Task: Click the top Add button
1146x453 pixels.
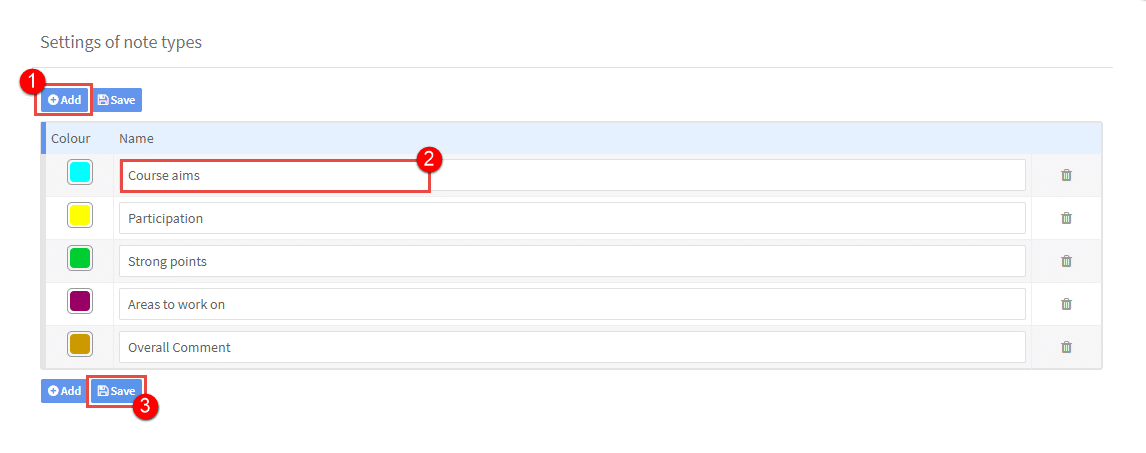Action: point(64,100)
